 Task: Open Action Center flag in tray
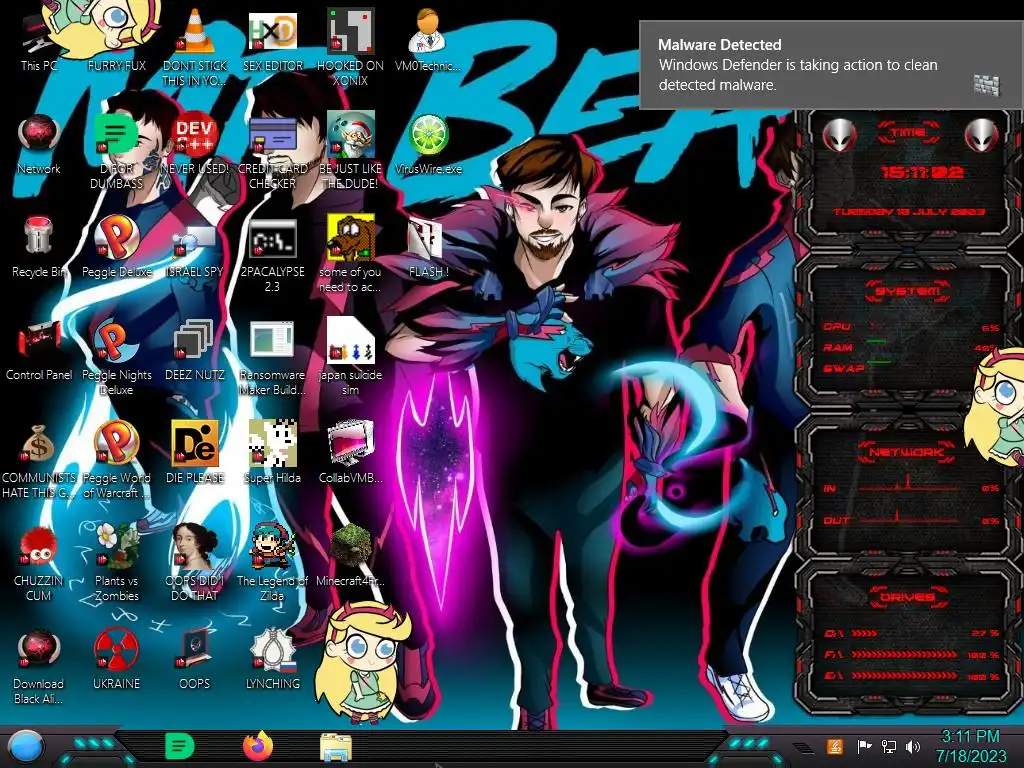pos(864,746)
